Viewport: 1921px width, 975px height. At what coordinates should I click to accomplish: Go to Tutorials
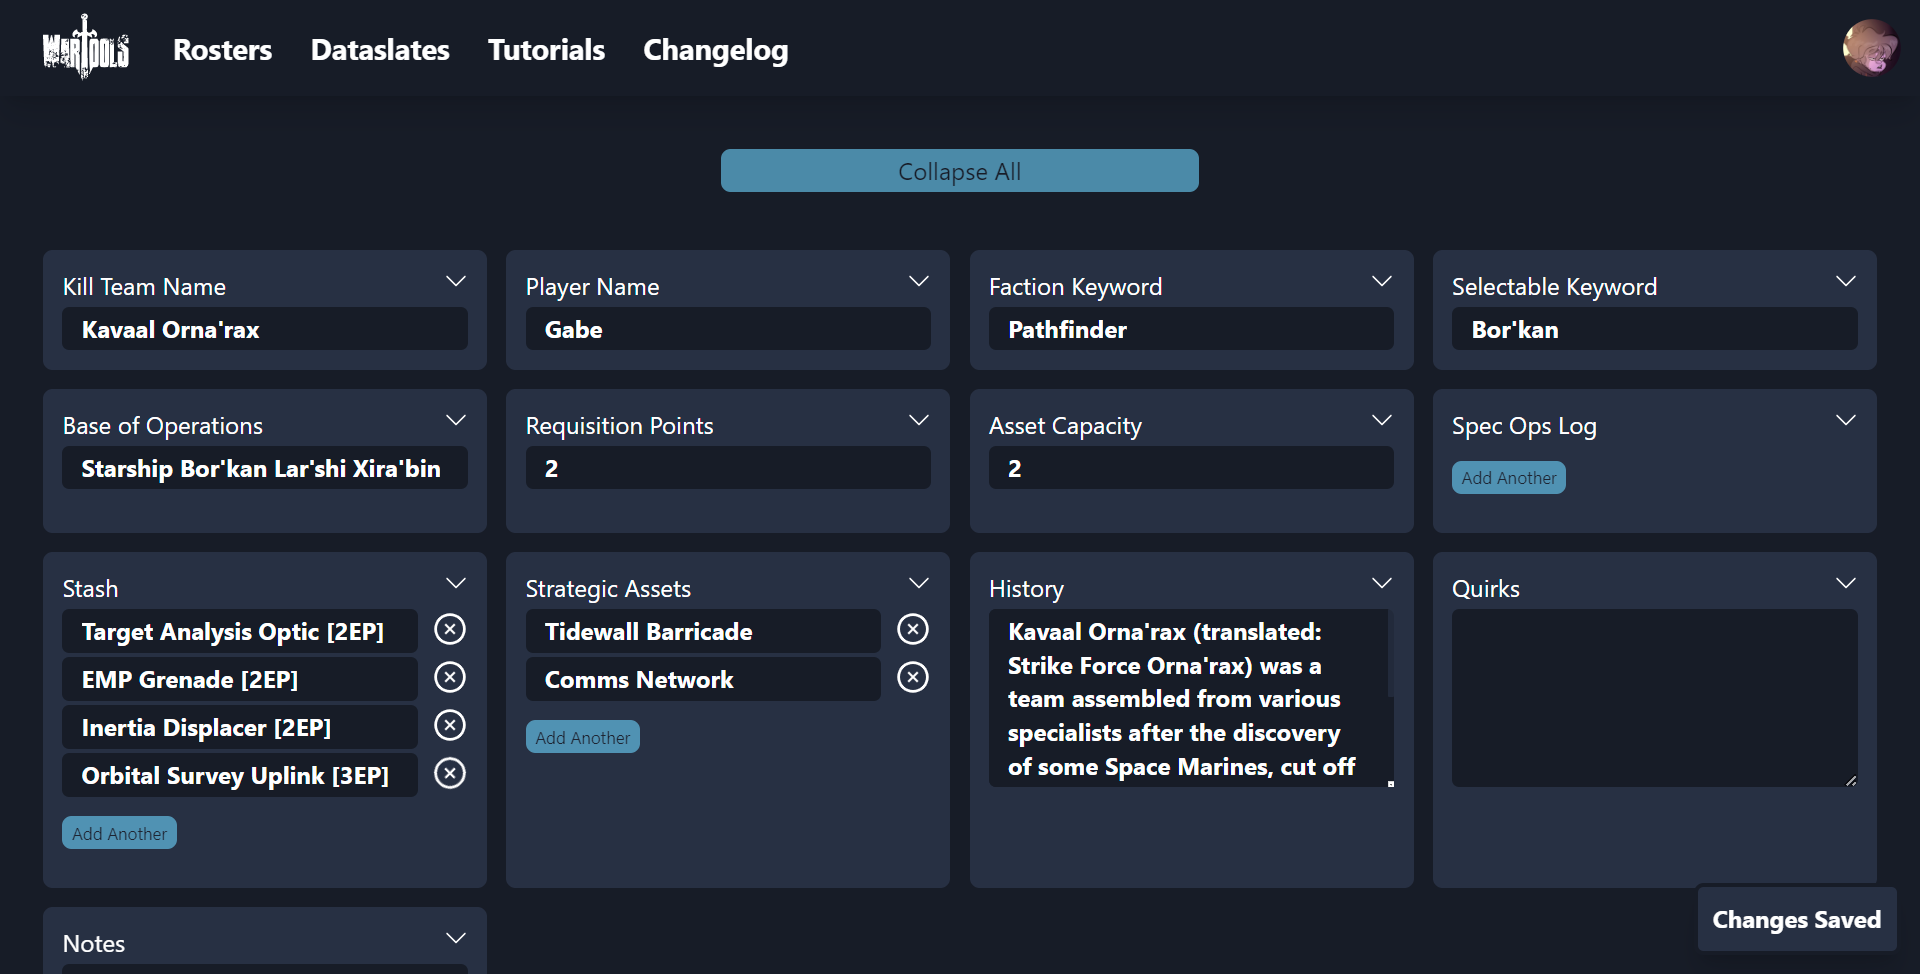coord(546,50)
